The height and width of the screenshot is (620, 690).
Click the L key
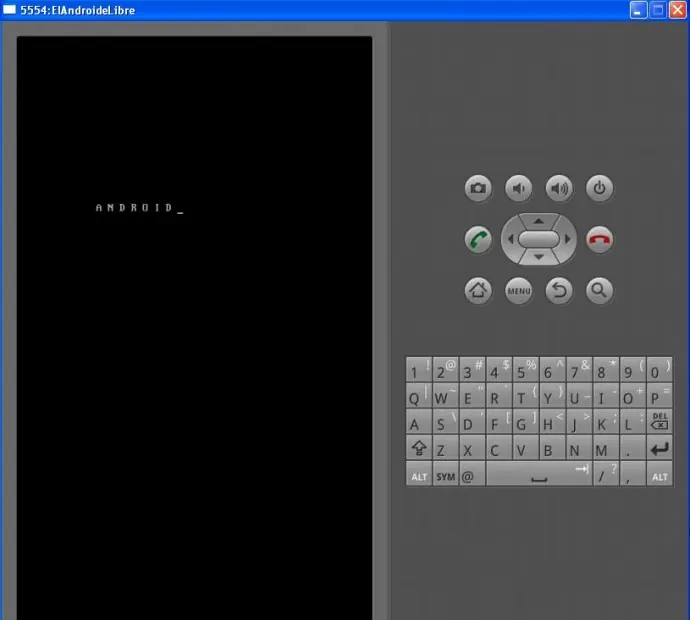point(633,422)
